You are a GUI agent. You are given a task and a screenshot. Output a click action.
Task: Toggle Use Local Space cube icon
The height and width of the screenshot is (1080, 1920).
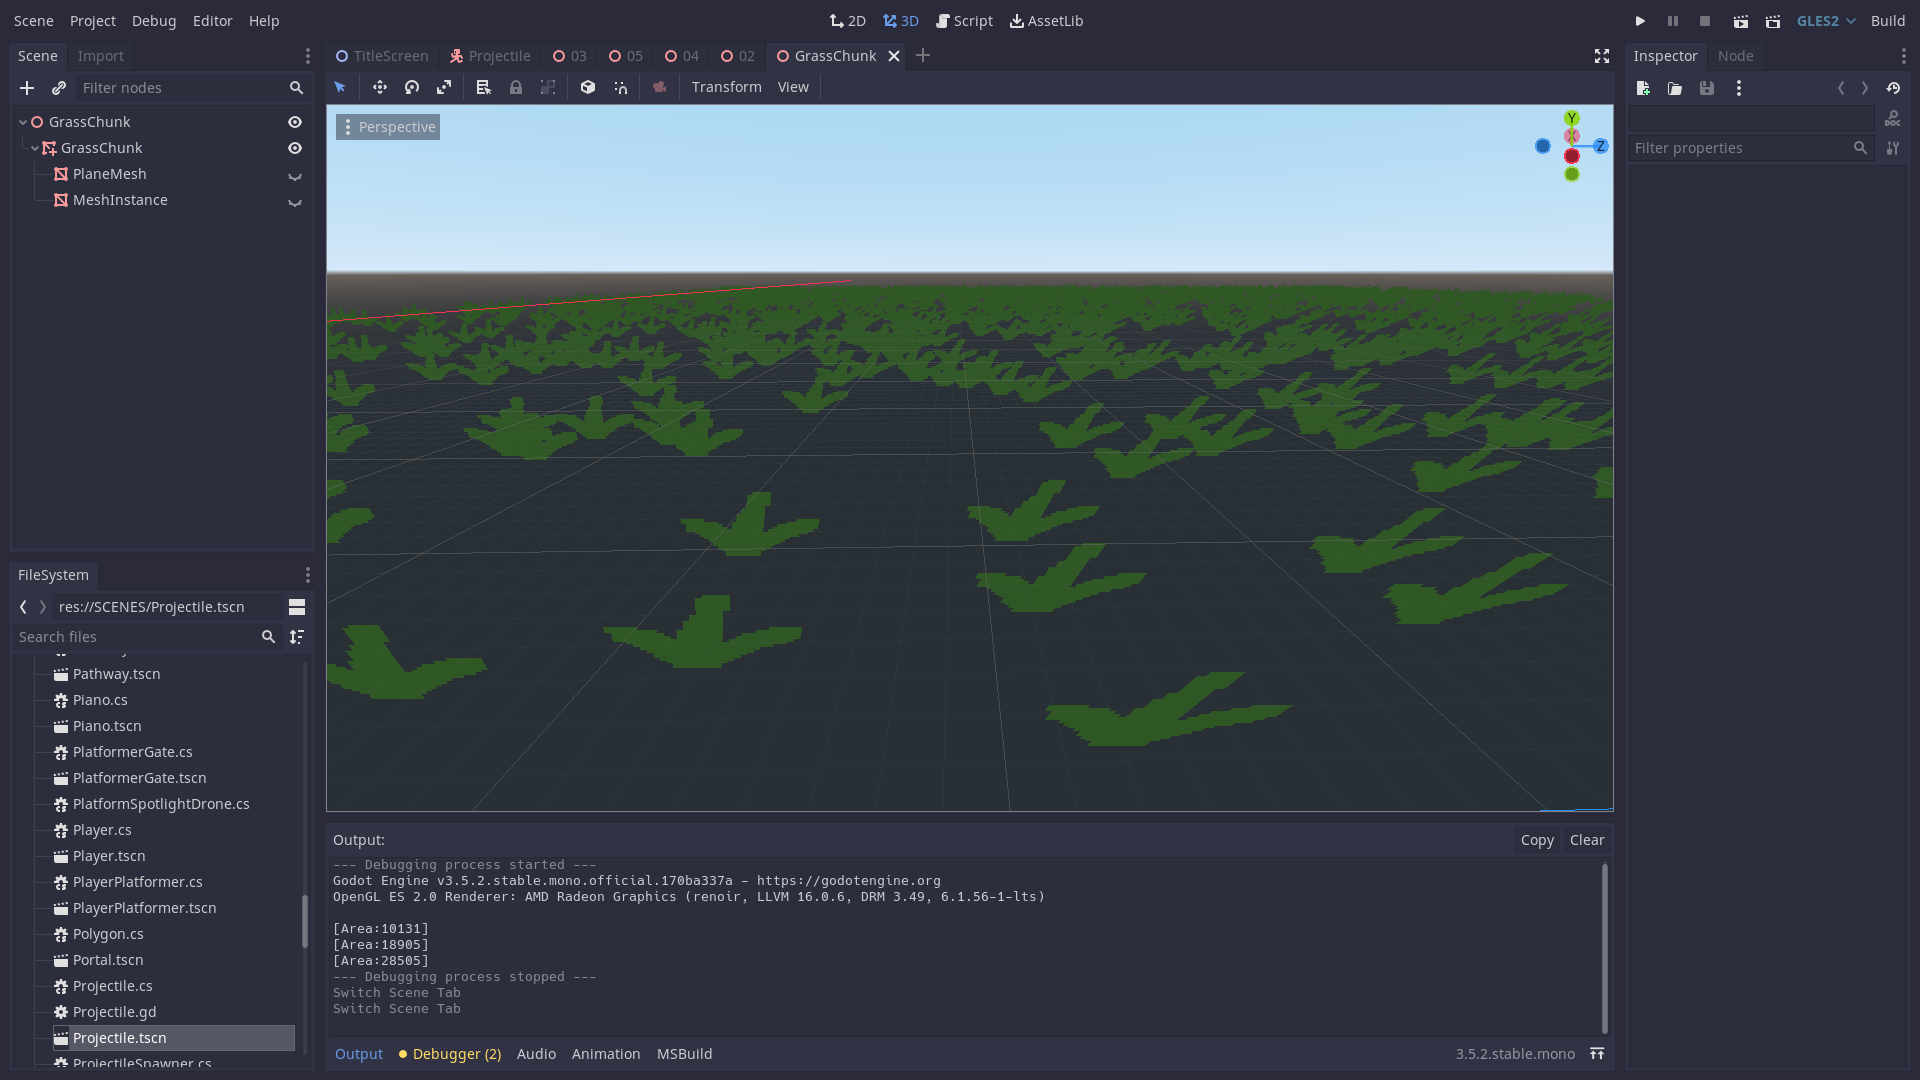(x=588, y=88)
